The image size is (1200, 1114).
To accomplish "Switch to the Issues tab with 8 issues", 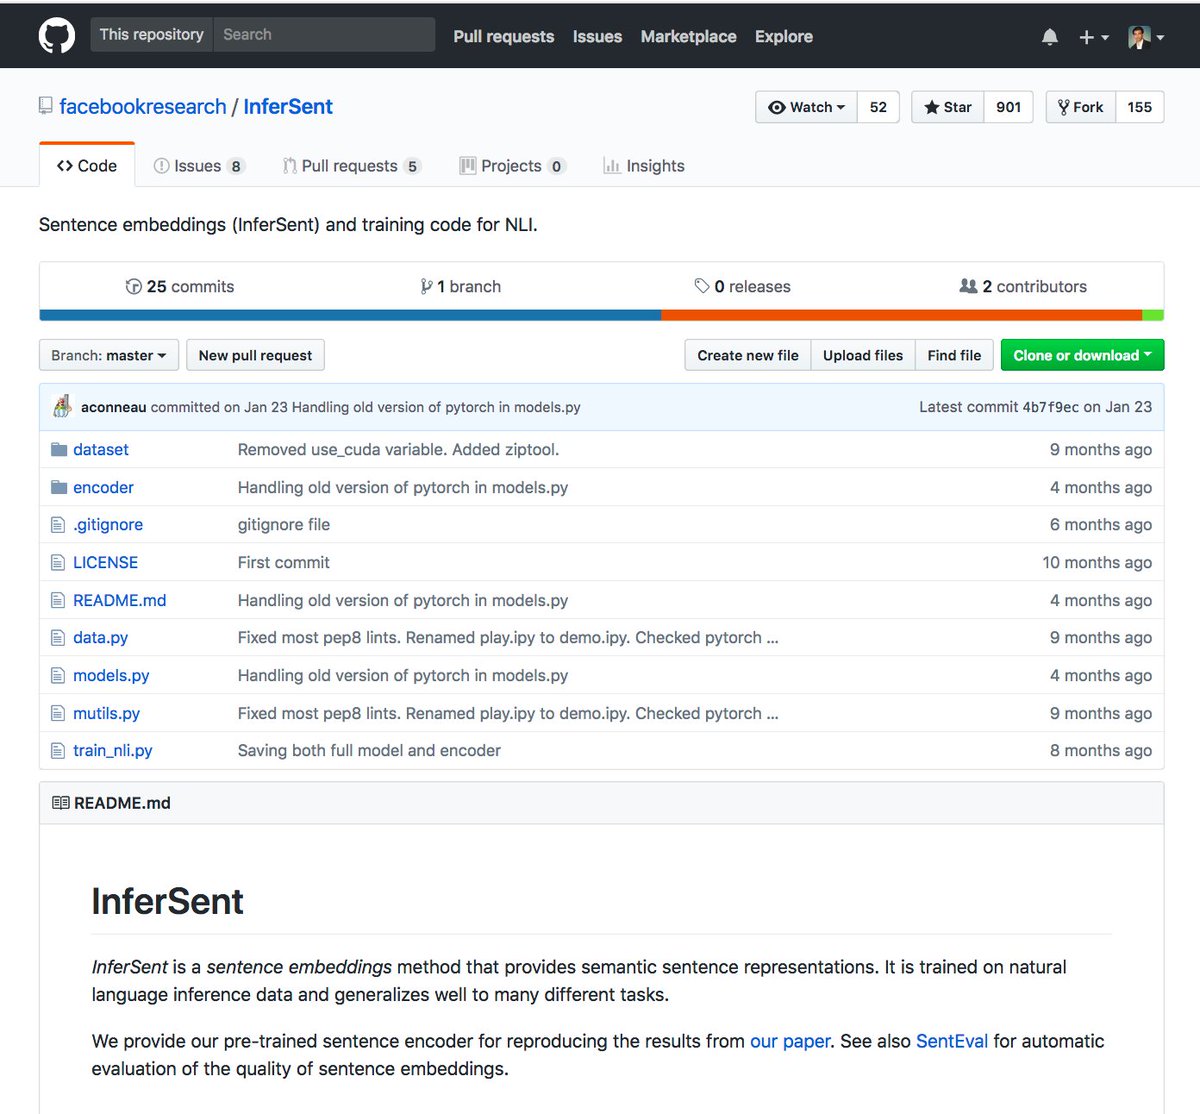I will tap(199, 166).
